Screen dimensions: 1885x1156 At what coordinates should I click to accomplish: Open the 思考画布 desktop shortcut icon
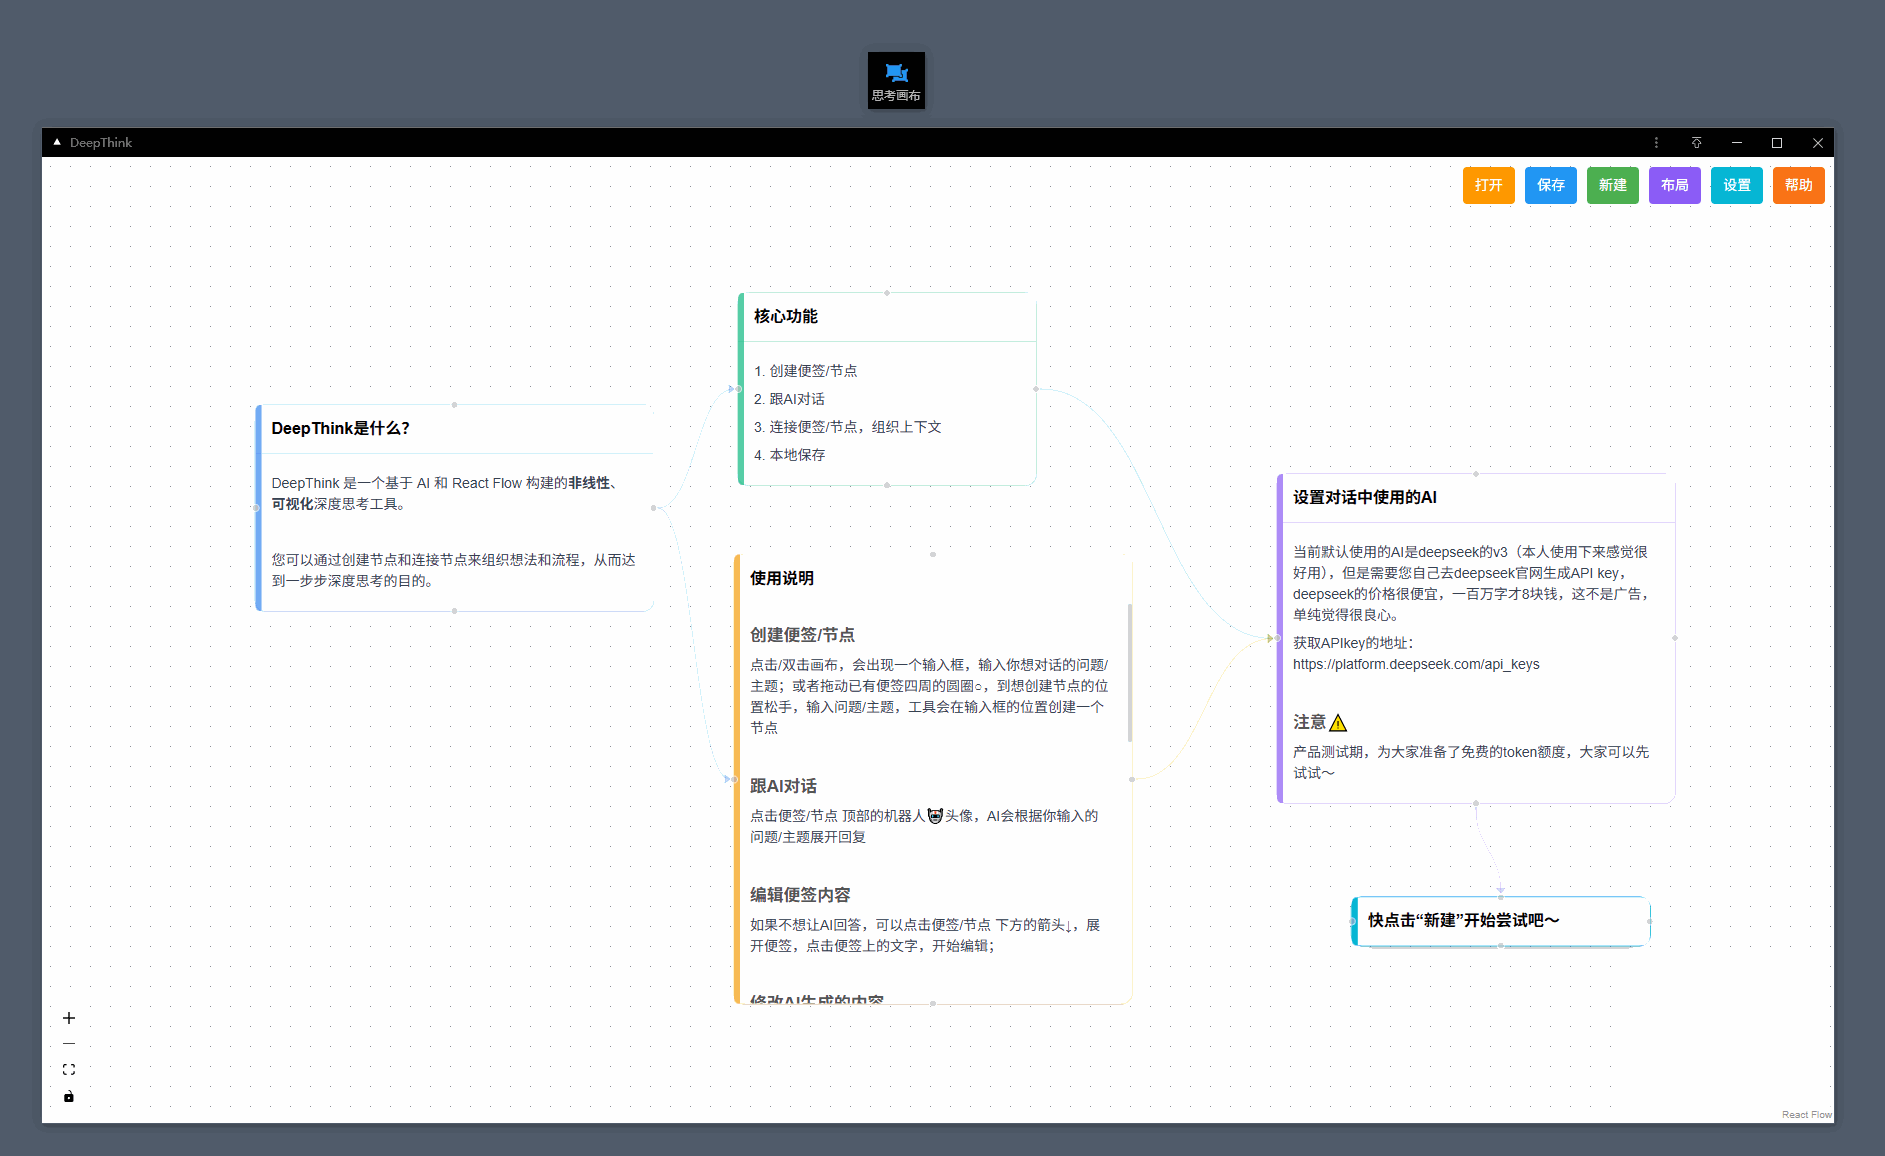[896, 80]
